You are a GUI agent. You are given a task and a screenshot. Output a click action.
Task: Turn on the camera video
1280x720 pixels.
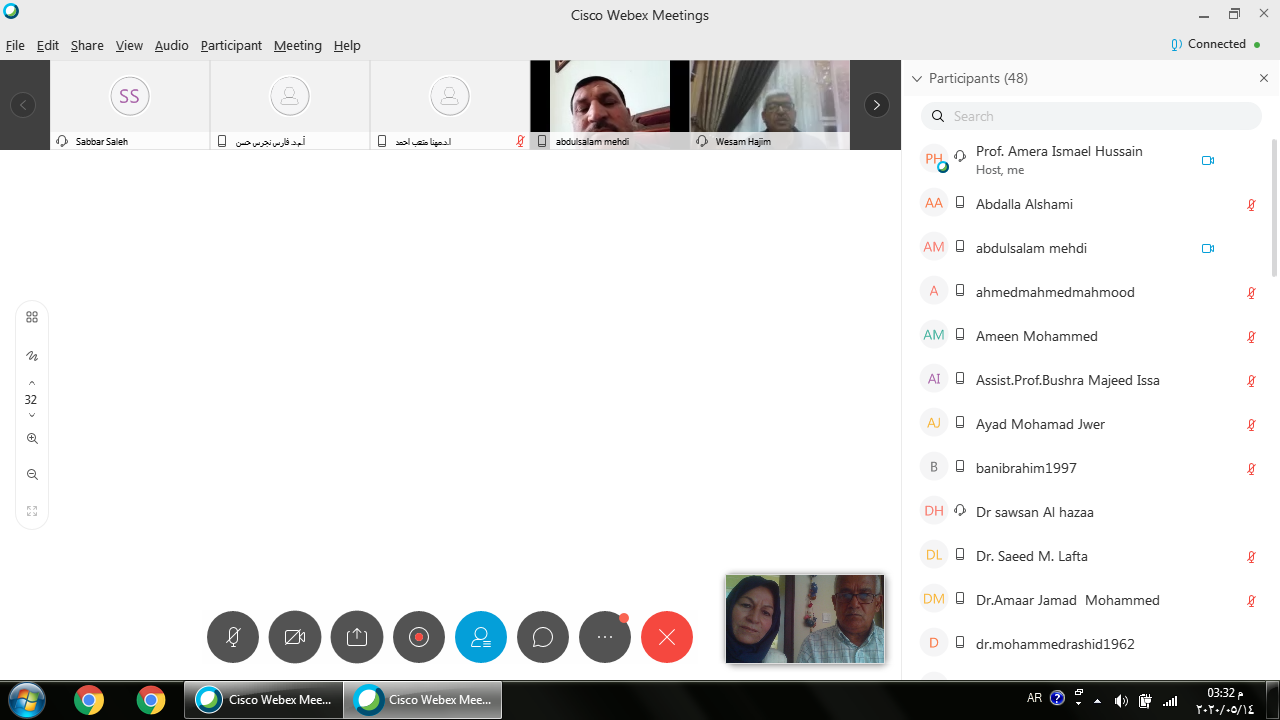(x=295, y=637)
